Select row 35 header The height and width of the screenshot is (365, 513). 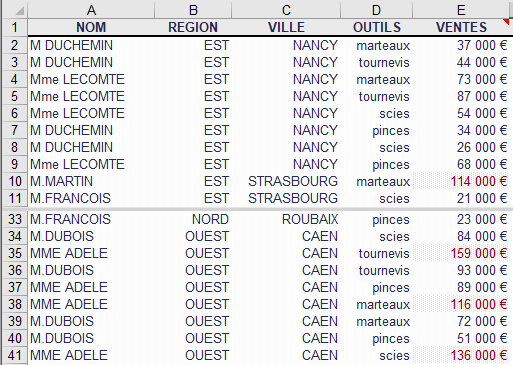tap(15, 253)
